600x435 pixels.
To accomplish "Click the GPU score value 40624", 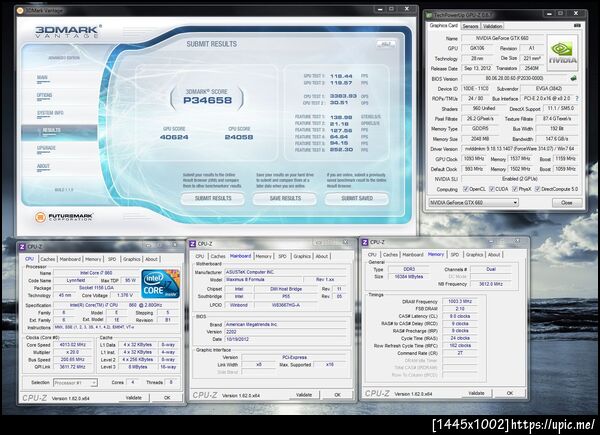I will [x=174, y=137].
